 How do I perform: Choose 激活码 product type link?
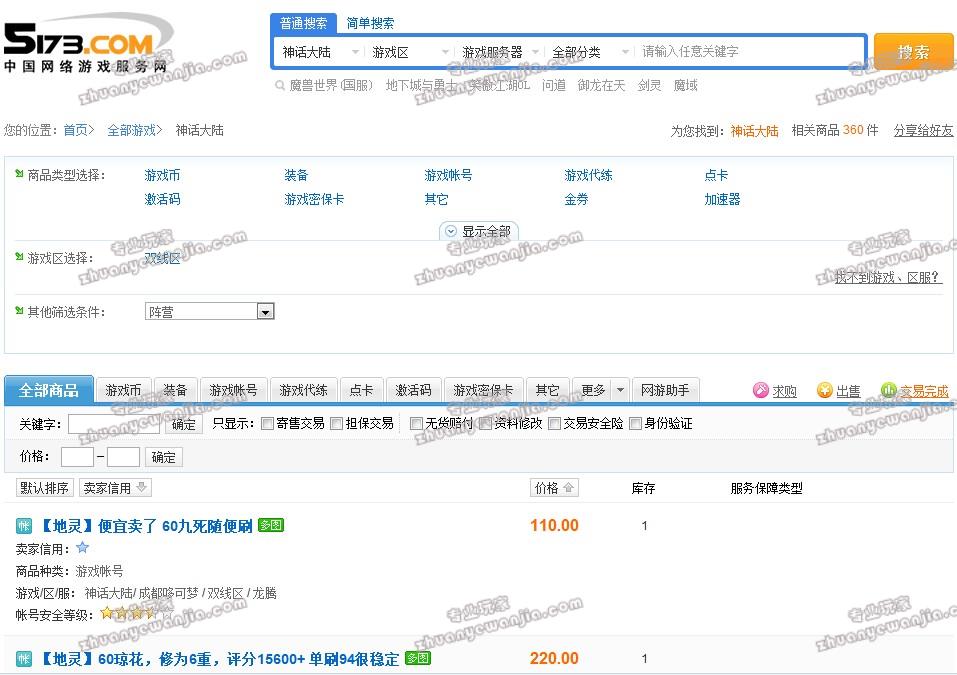[x=162, y=199]
